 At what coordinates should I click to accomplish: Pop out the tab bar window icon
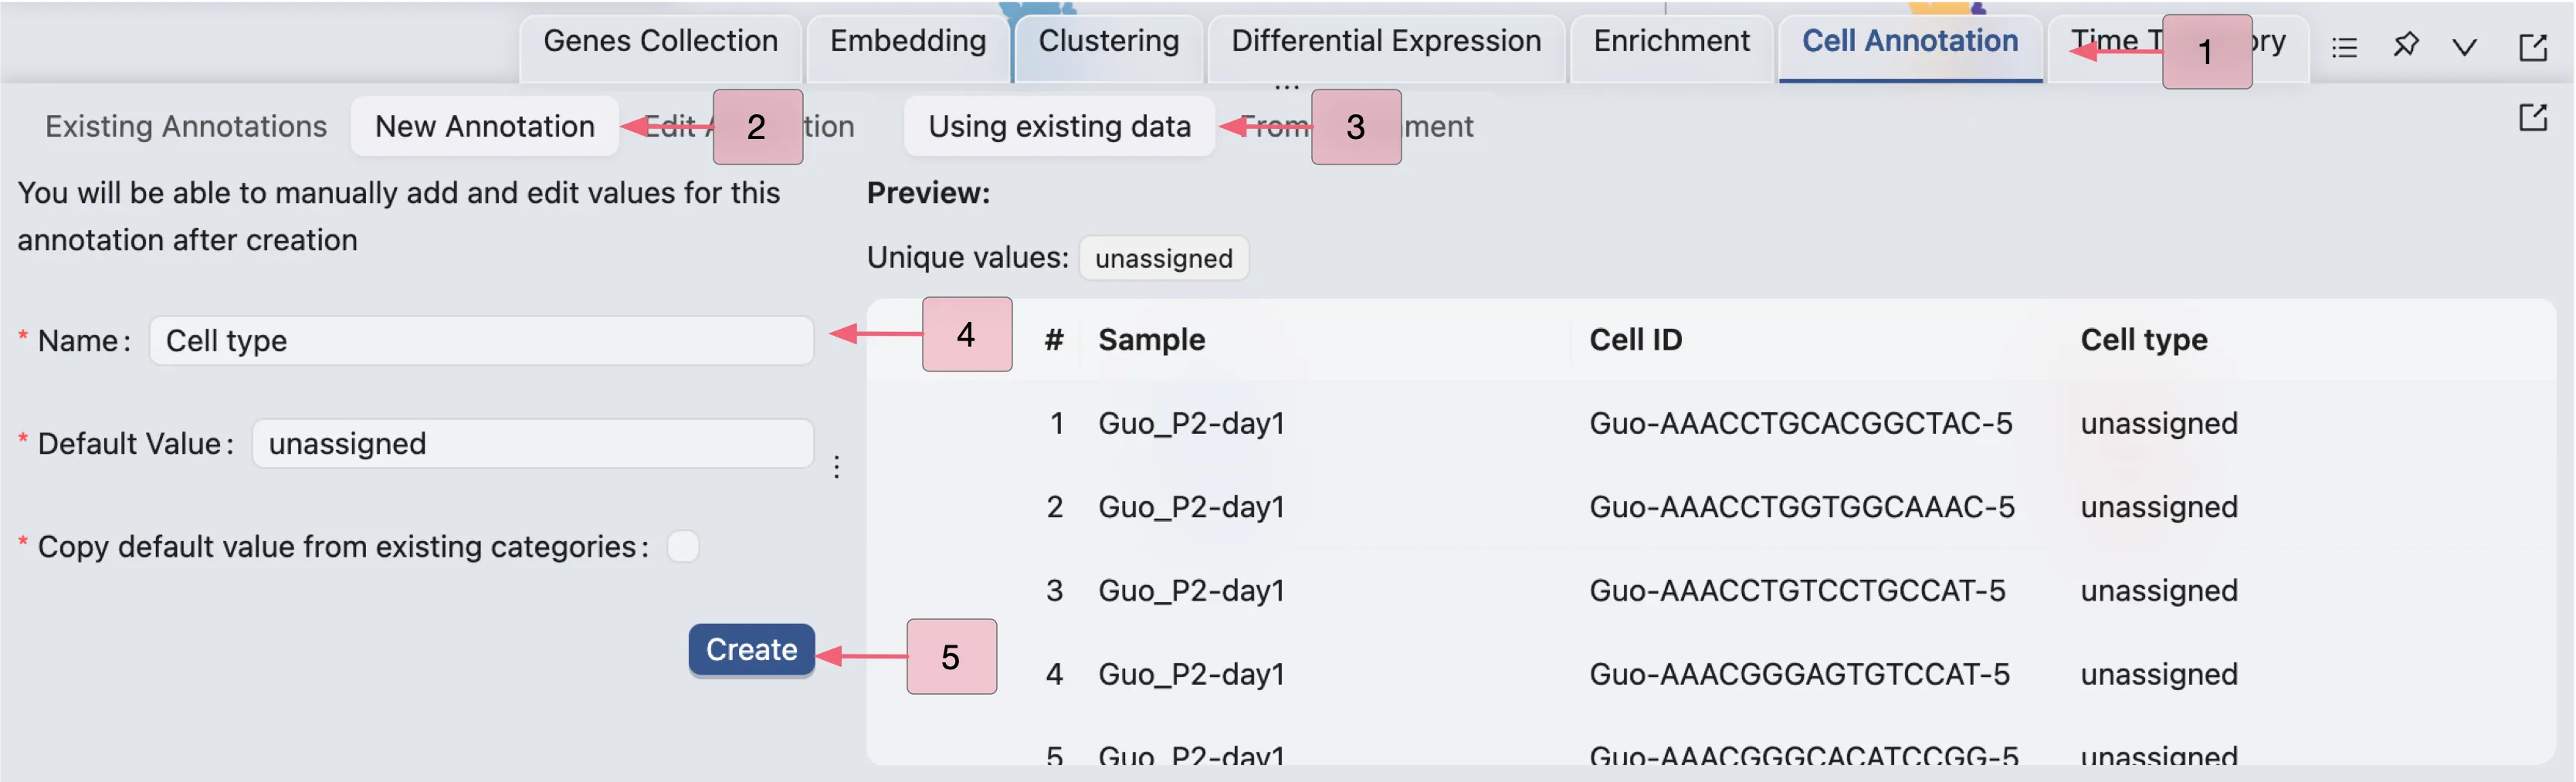click(x=2532, y=47)
